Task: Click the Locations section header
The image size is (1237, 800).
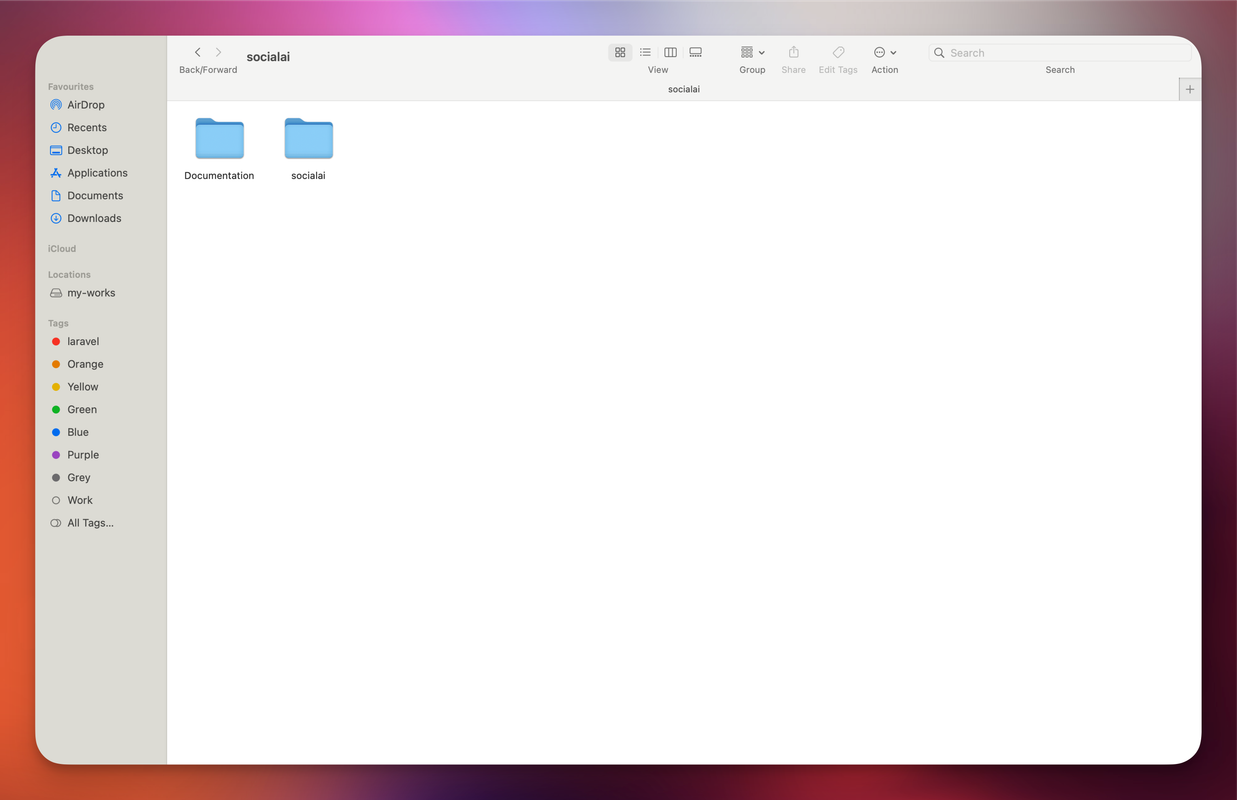Action: (x=69, y=274)
